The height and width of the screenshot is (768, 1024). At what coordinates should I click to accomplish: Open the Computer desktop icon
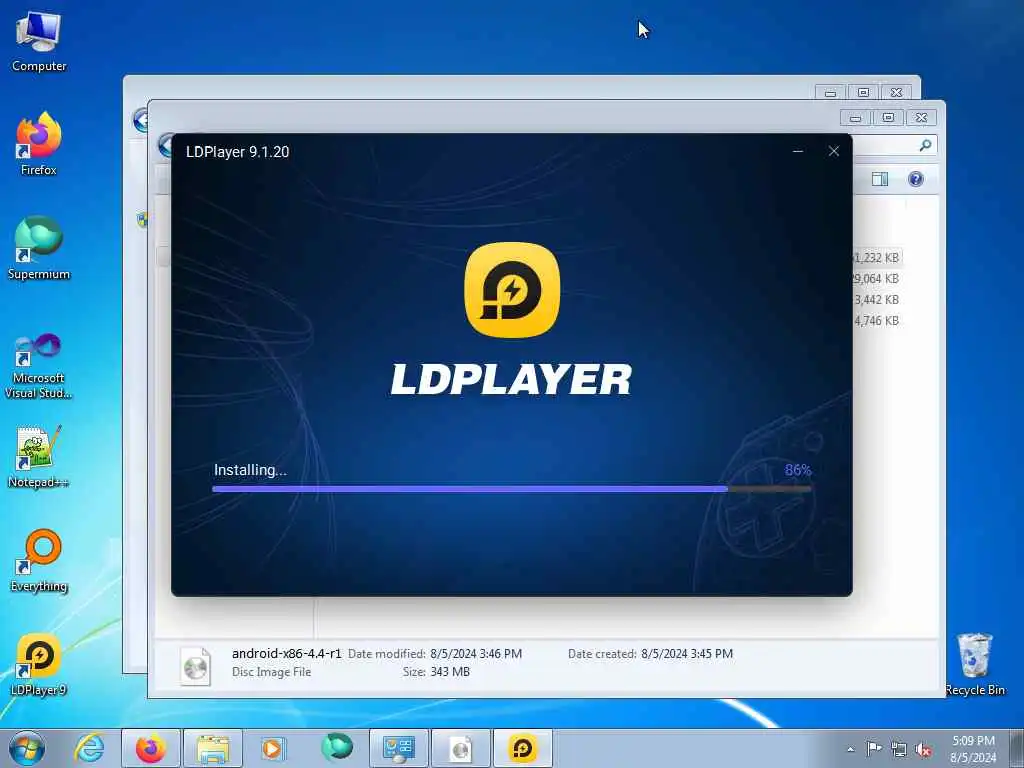click(x=39, y=42)
